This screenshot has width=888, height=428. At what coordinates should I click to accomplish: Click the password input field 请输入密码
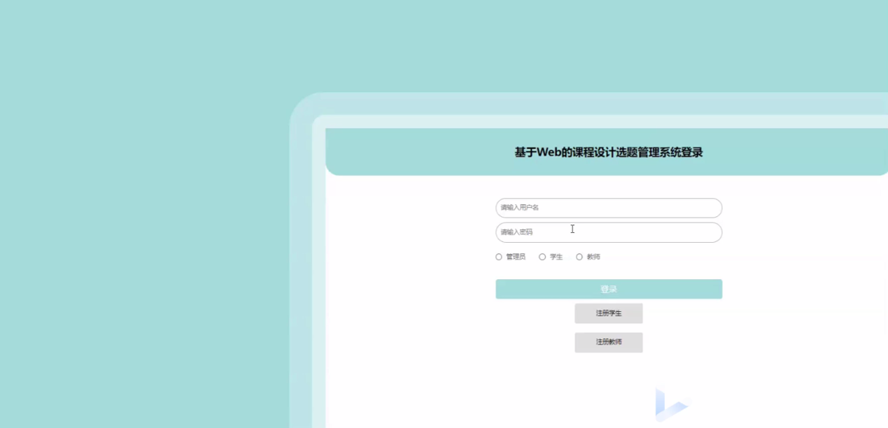(609, 232)
